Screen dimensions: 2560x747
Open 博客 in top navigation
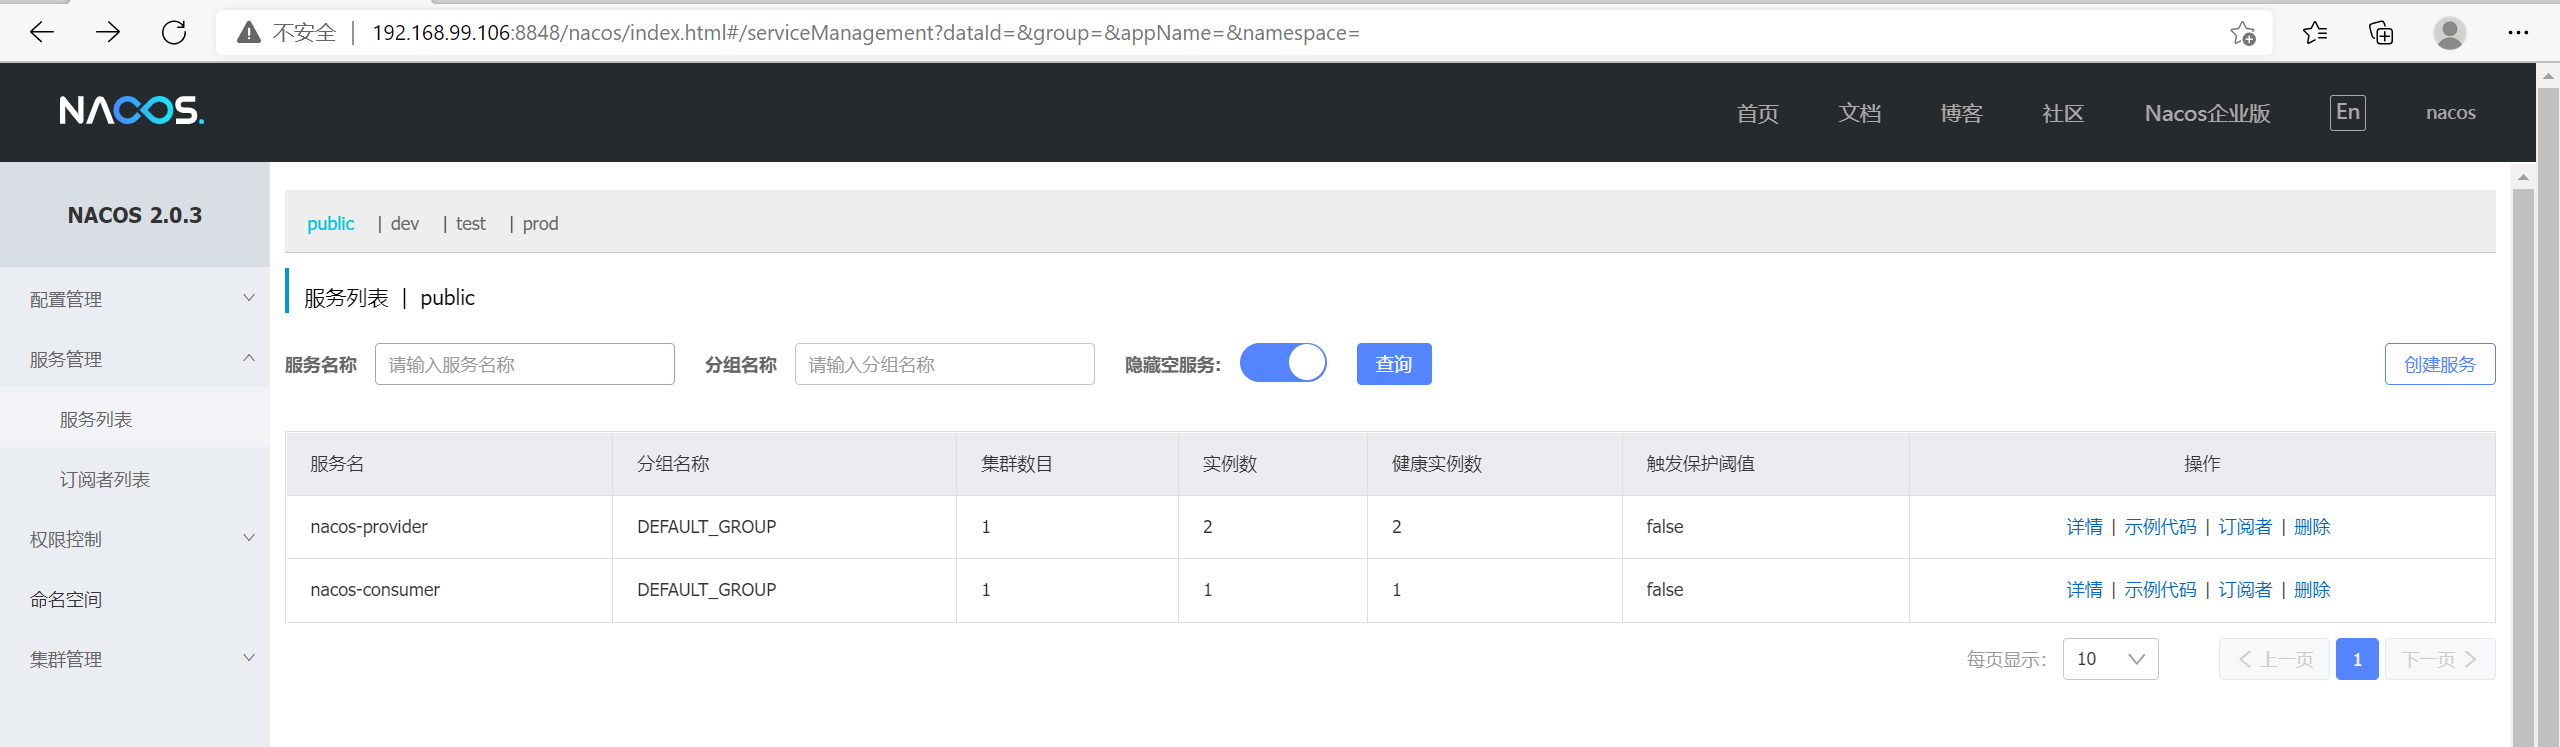pyautogui.click(x=1961, y=113)
